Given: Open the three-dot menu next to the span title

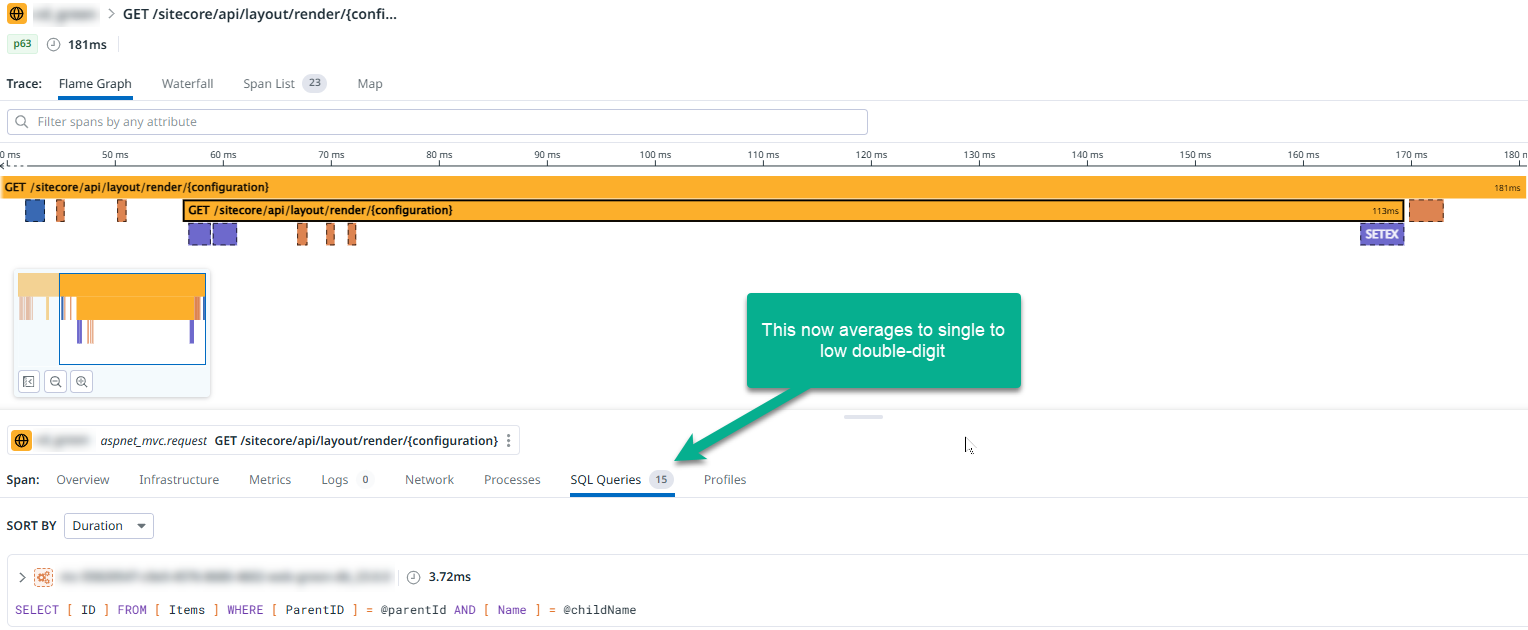Looking at the screenshot, I should pyautogui.click(x=508, y=440).
